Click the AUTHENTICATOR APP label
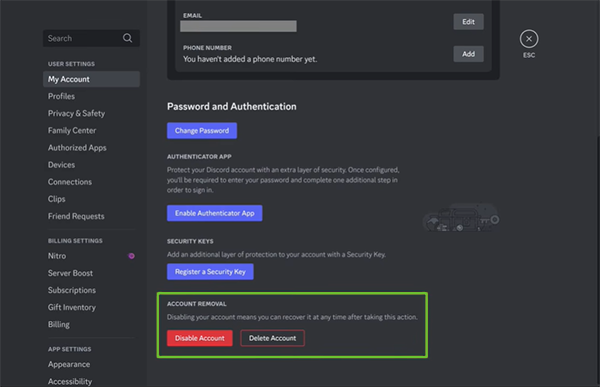 [199, 157]
